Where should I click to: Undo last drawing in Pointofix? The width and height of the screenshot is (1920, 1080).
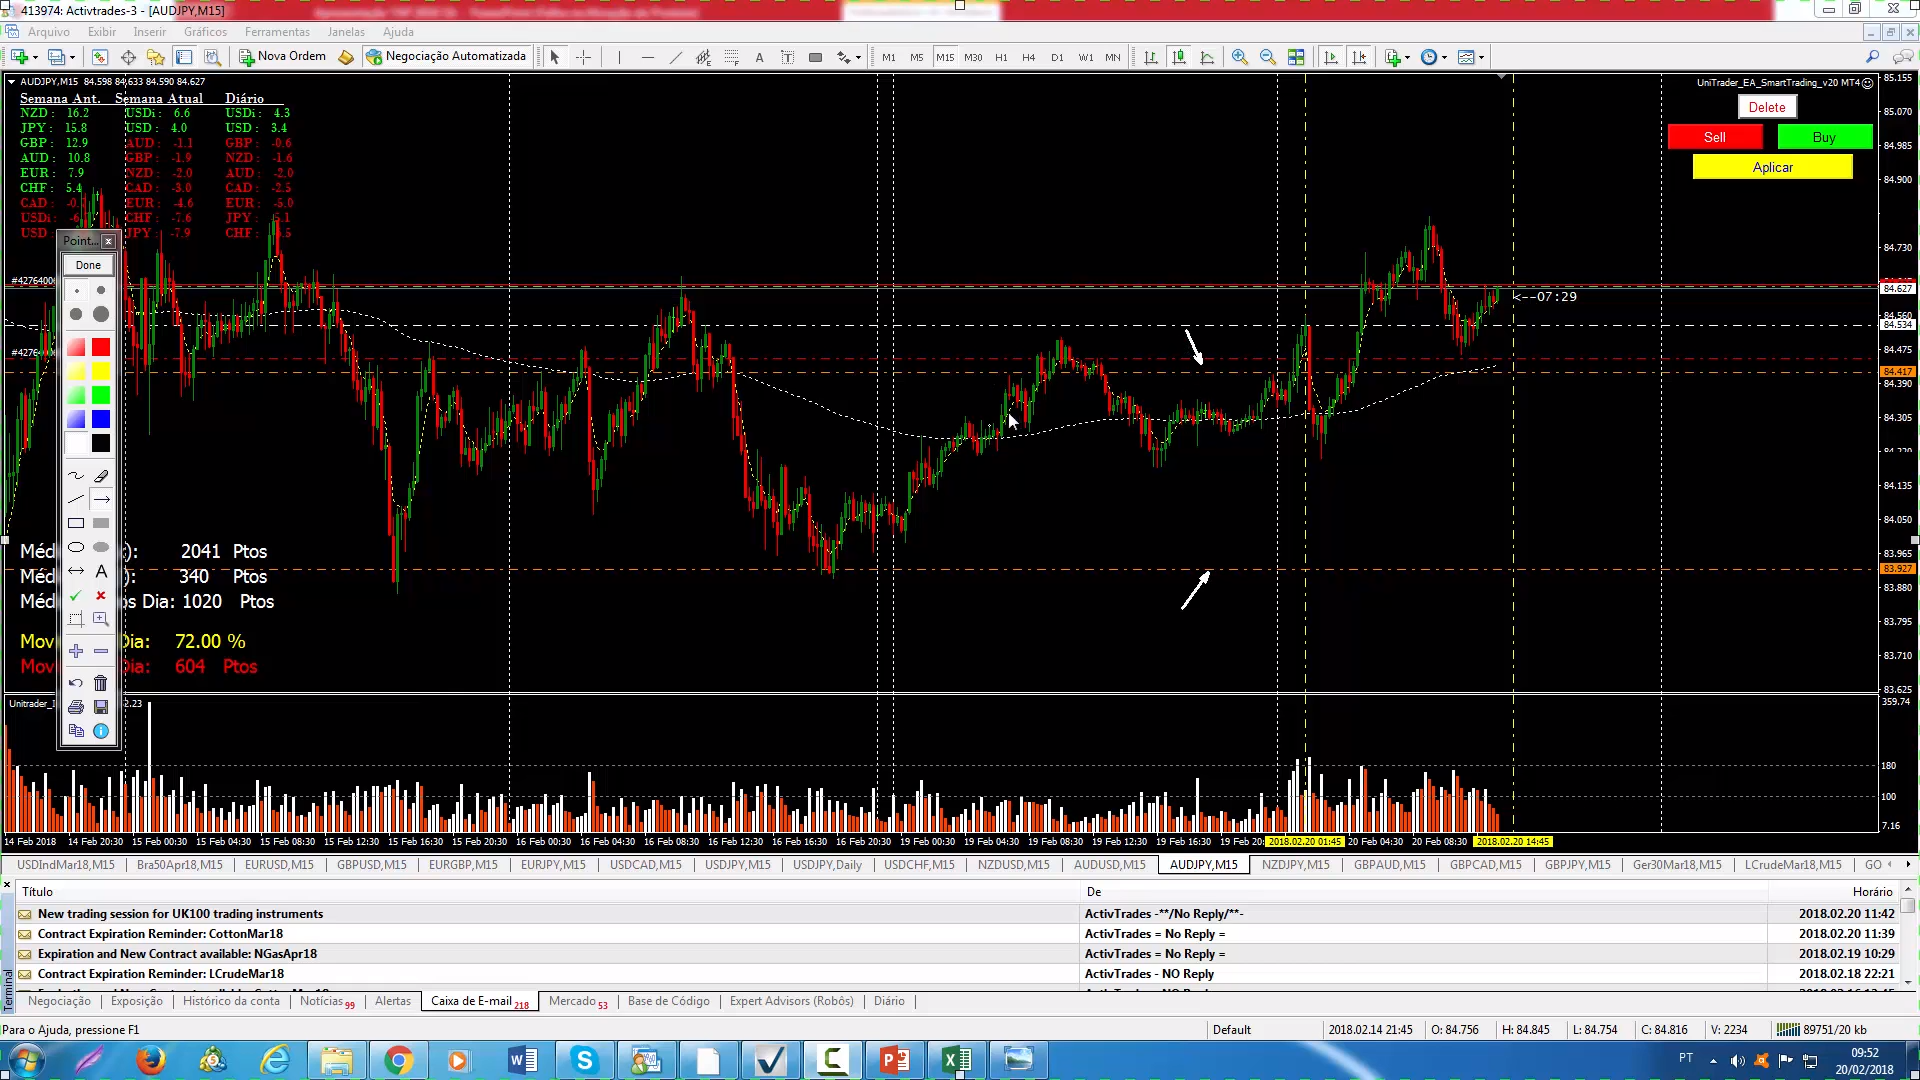point(76,683)
